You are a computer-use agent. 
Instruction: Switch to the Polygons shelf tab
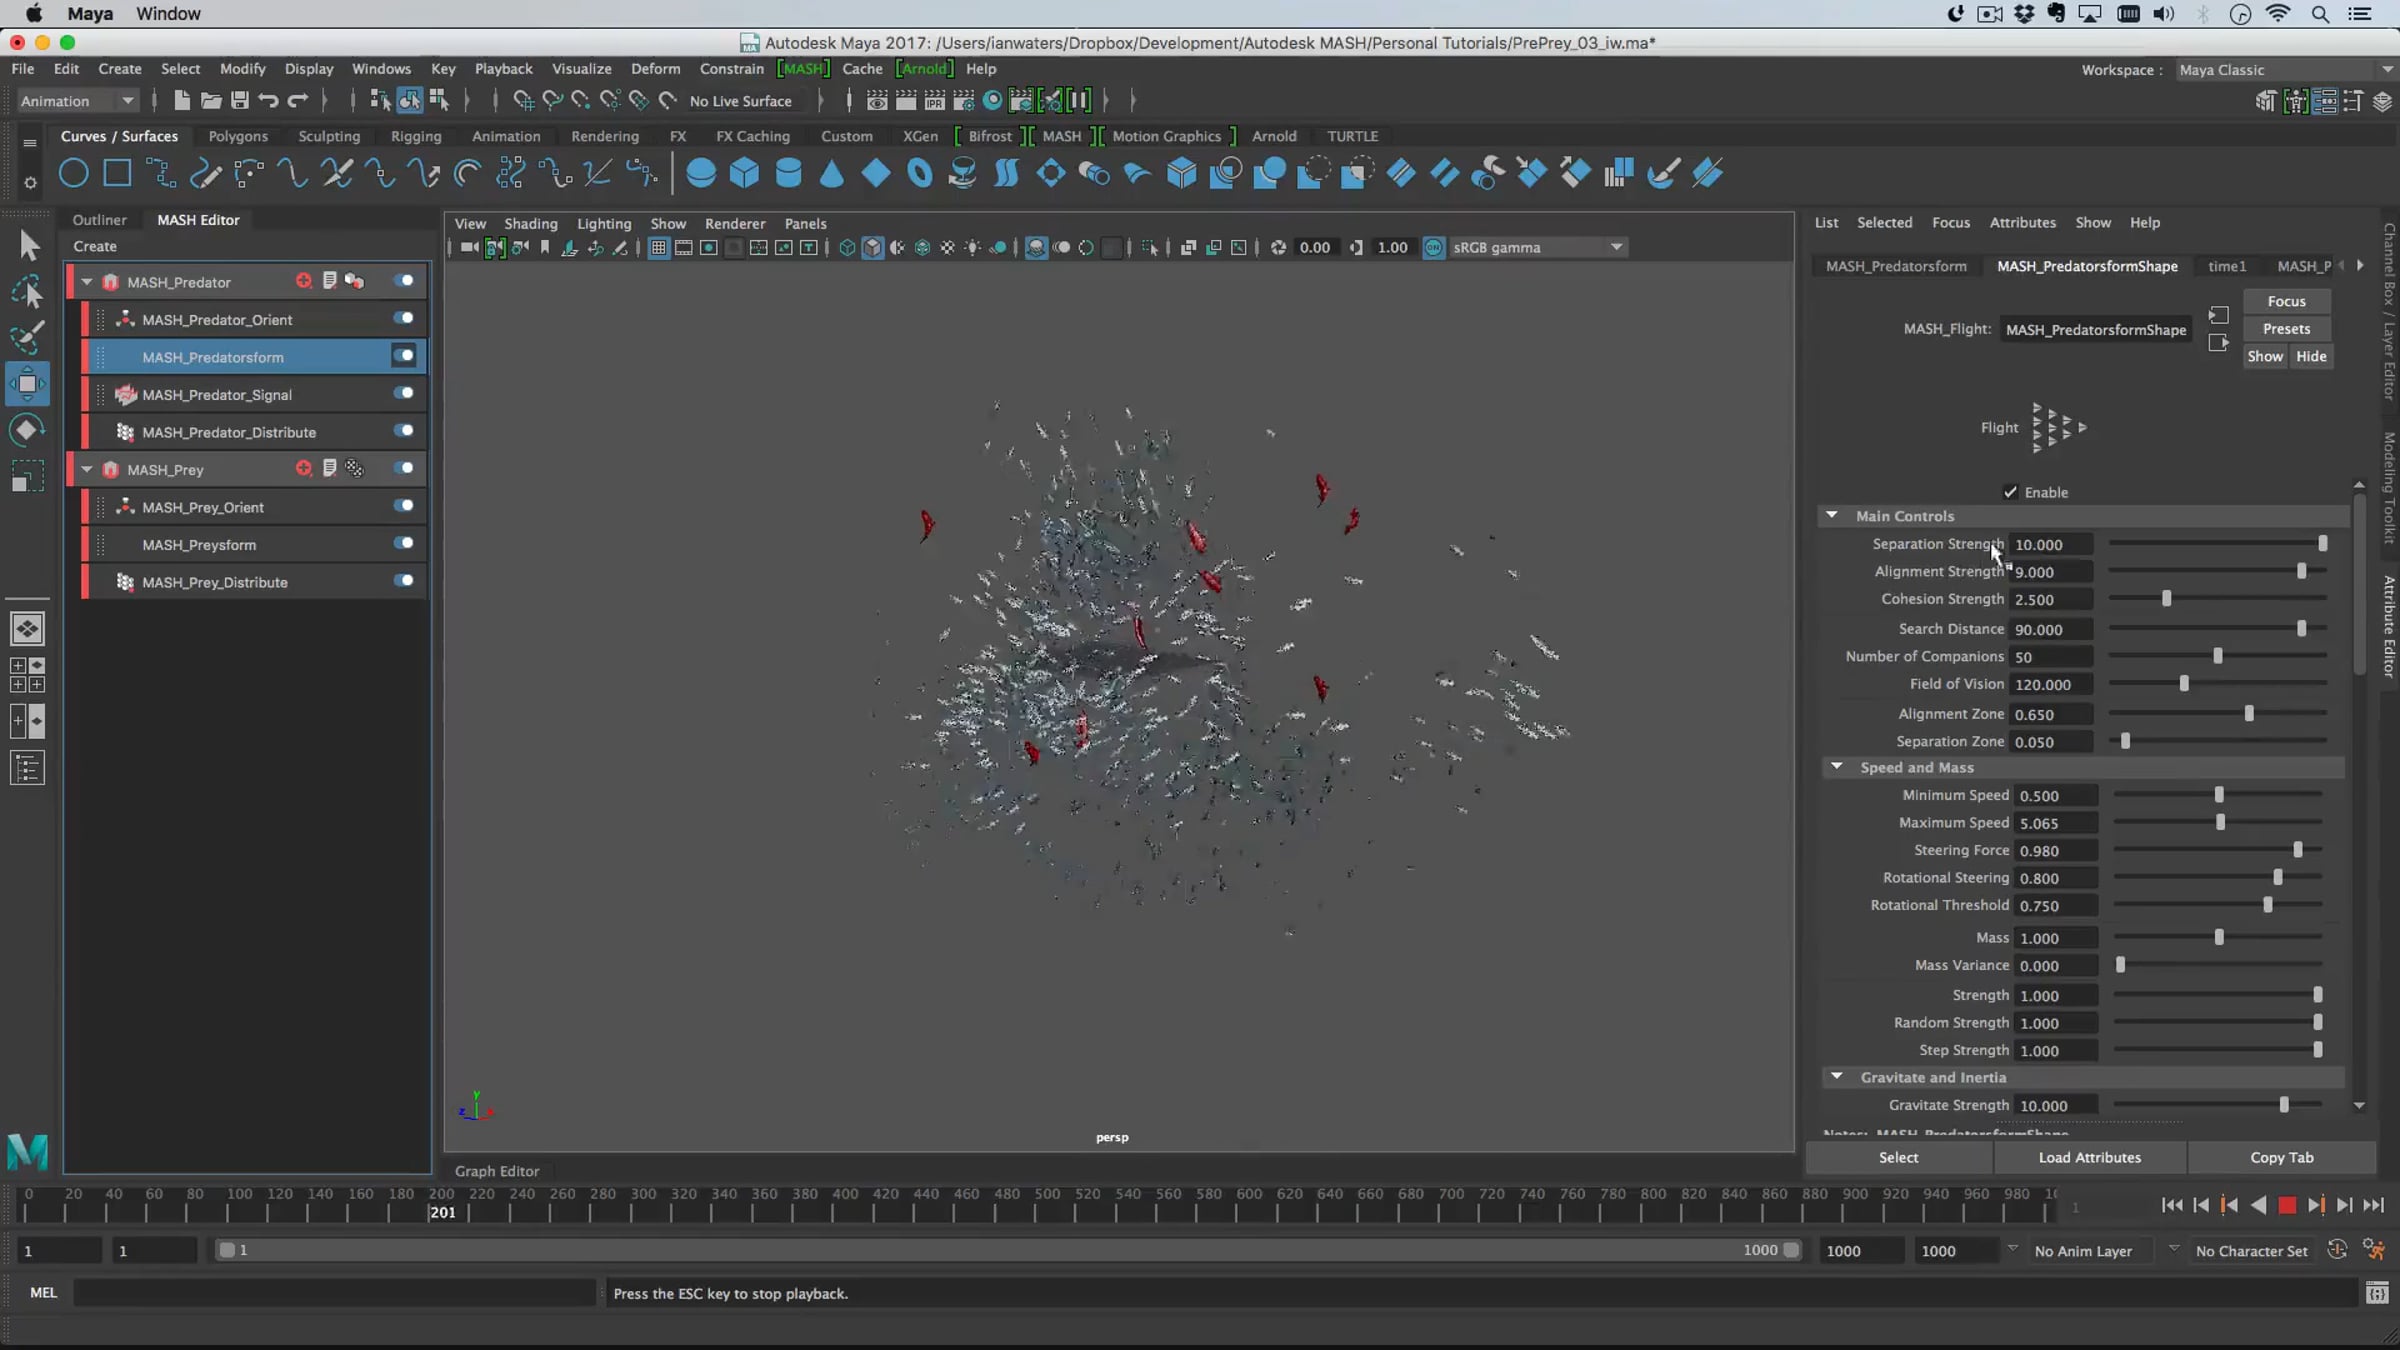(238, 136)
